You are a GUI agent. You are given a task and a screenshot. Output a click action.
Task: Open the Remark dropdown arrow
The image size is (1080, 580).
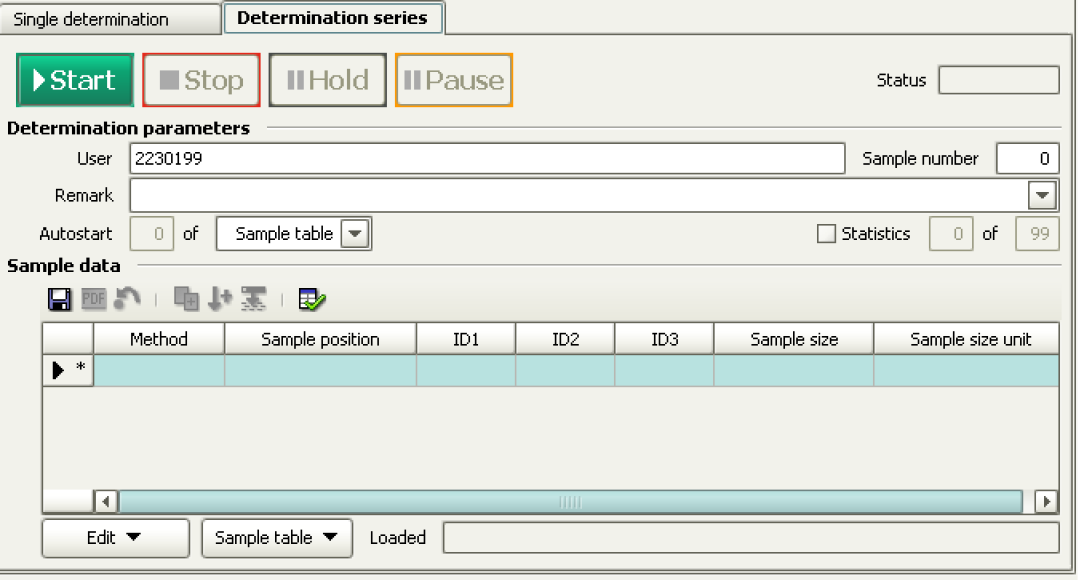pos(1042,196)
